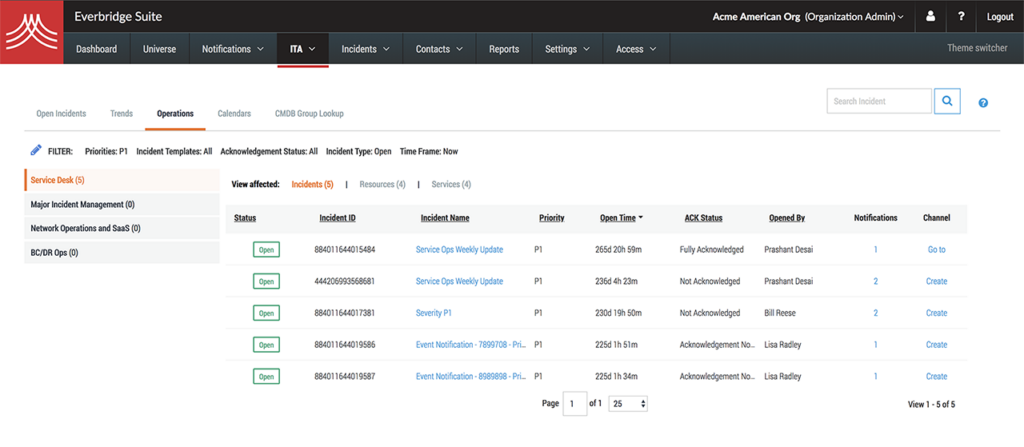Open the Acme American Org selector
1024x447 pixels.
tap(808, 17)
